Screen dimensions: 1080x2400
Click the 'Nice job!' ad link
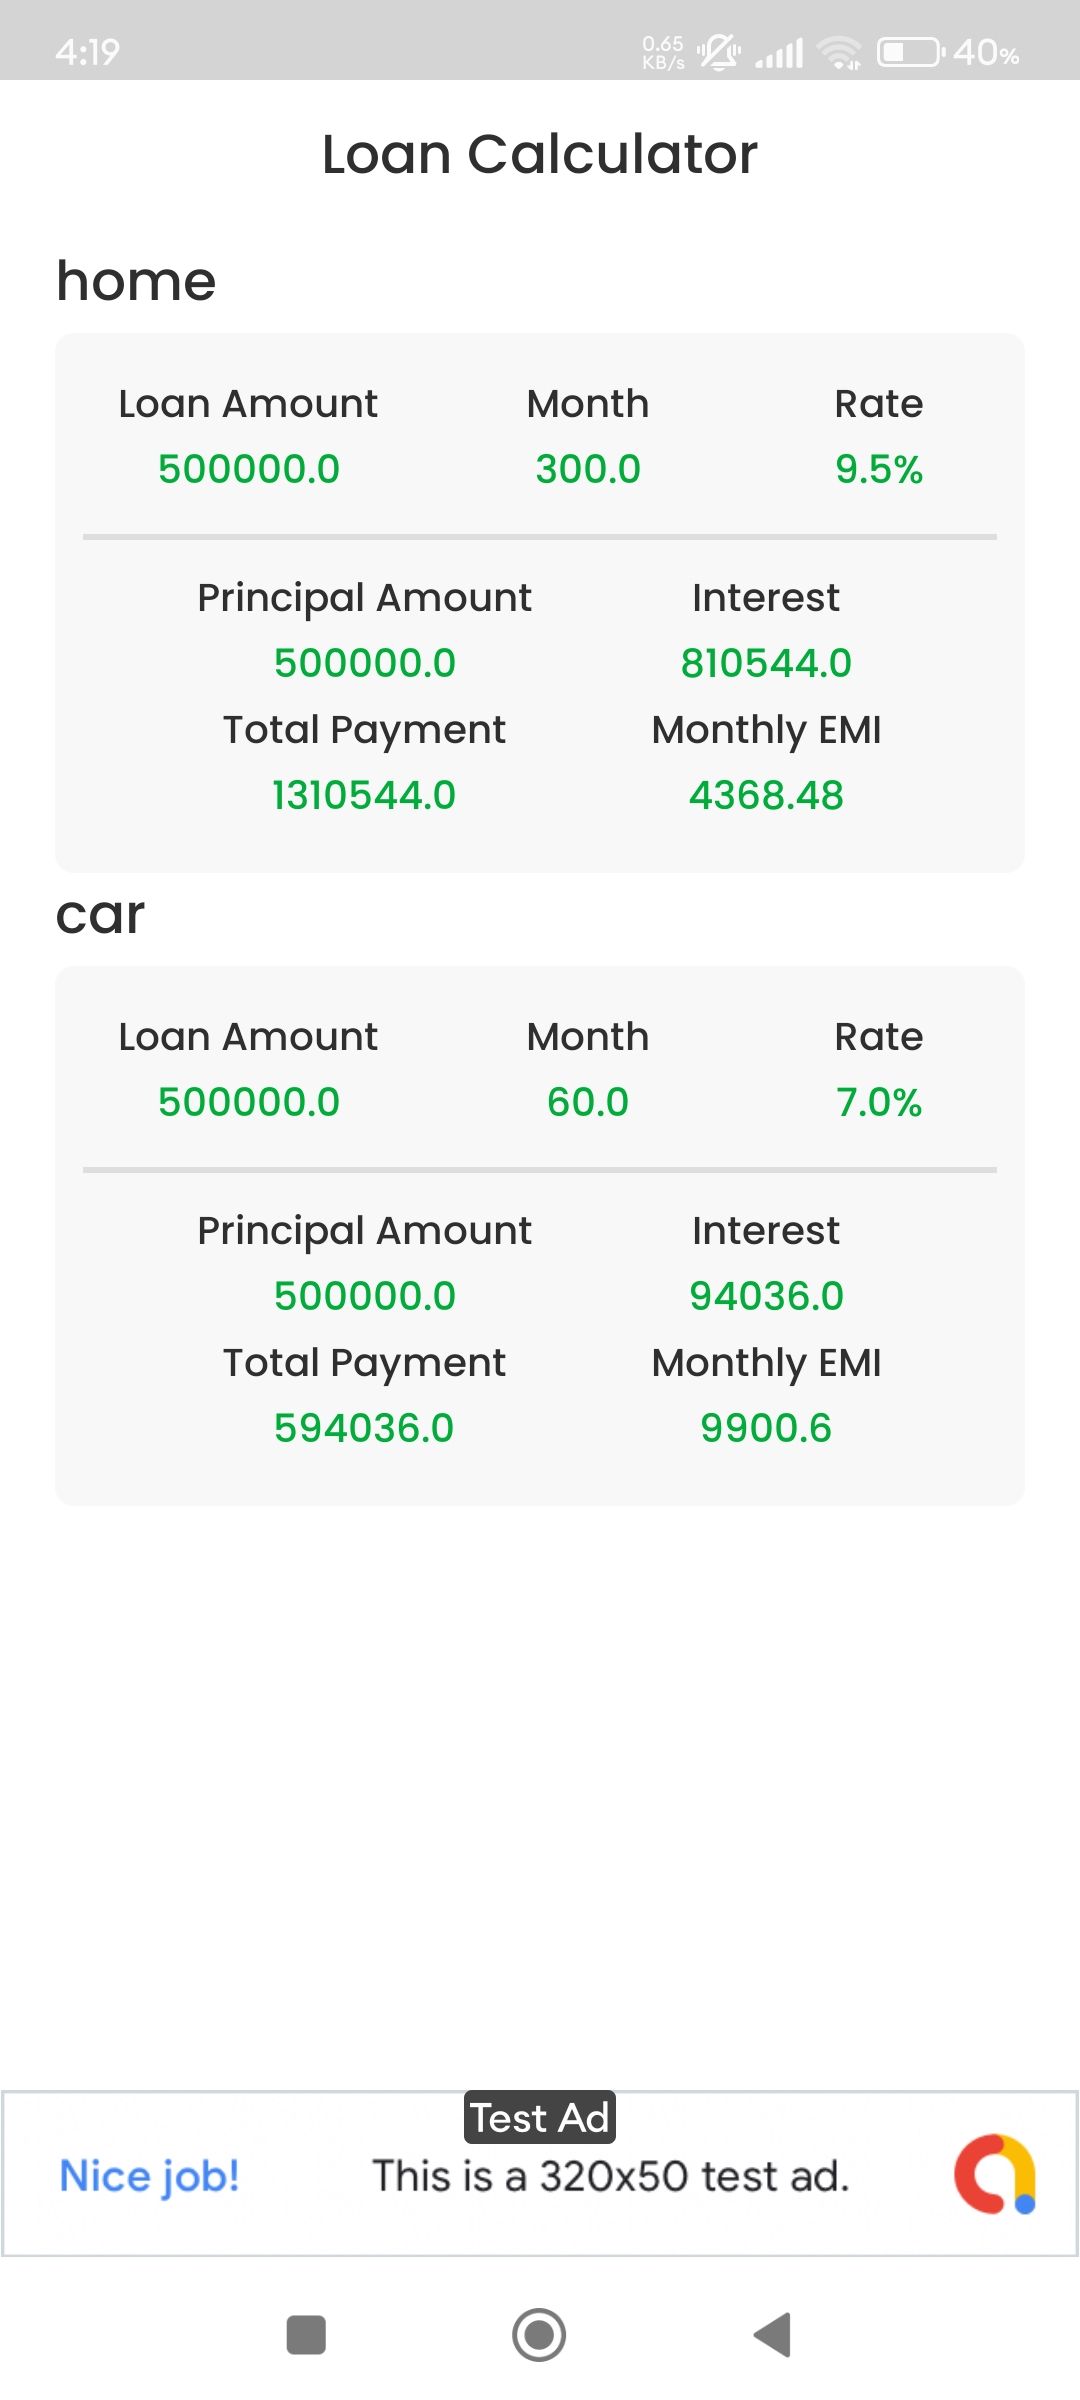coord(150,2176)
